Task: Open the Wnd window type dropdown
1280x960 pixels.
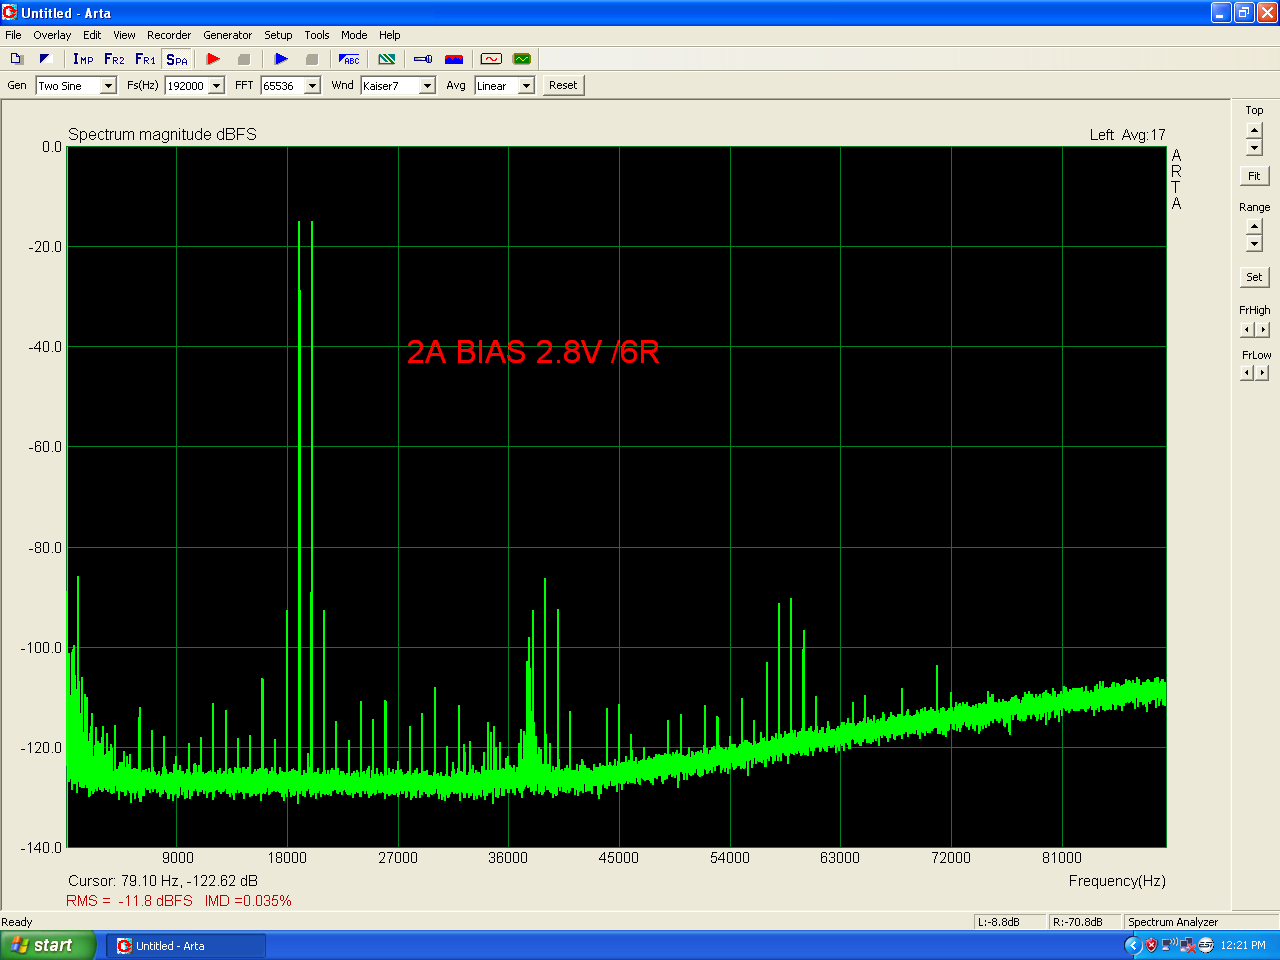Action: click(x=427, y=86)
